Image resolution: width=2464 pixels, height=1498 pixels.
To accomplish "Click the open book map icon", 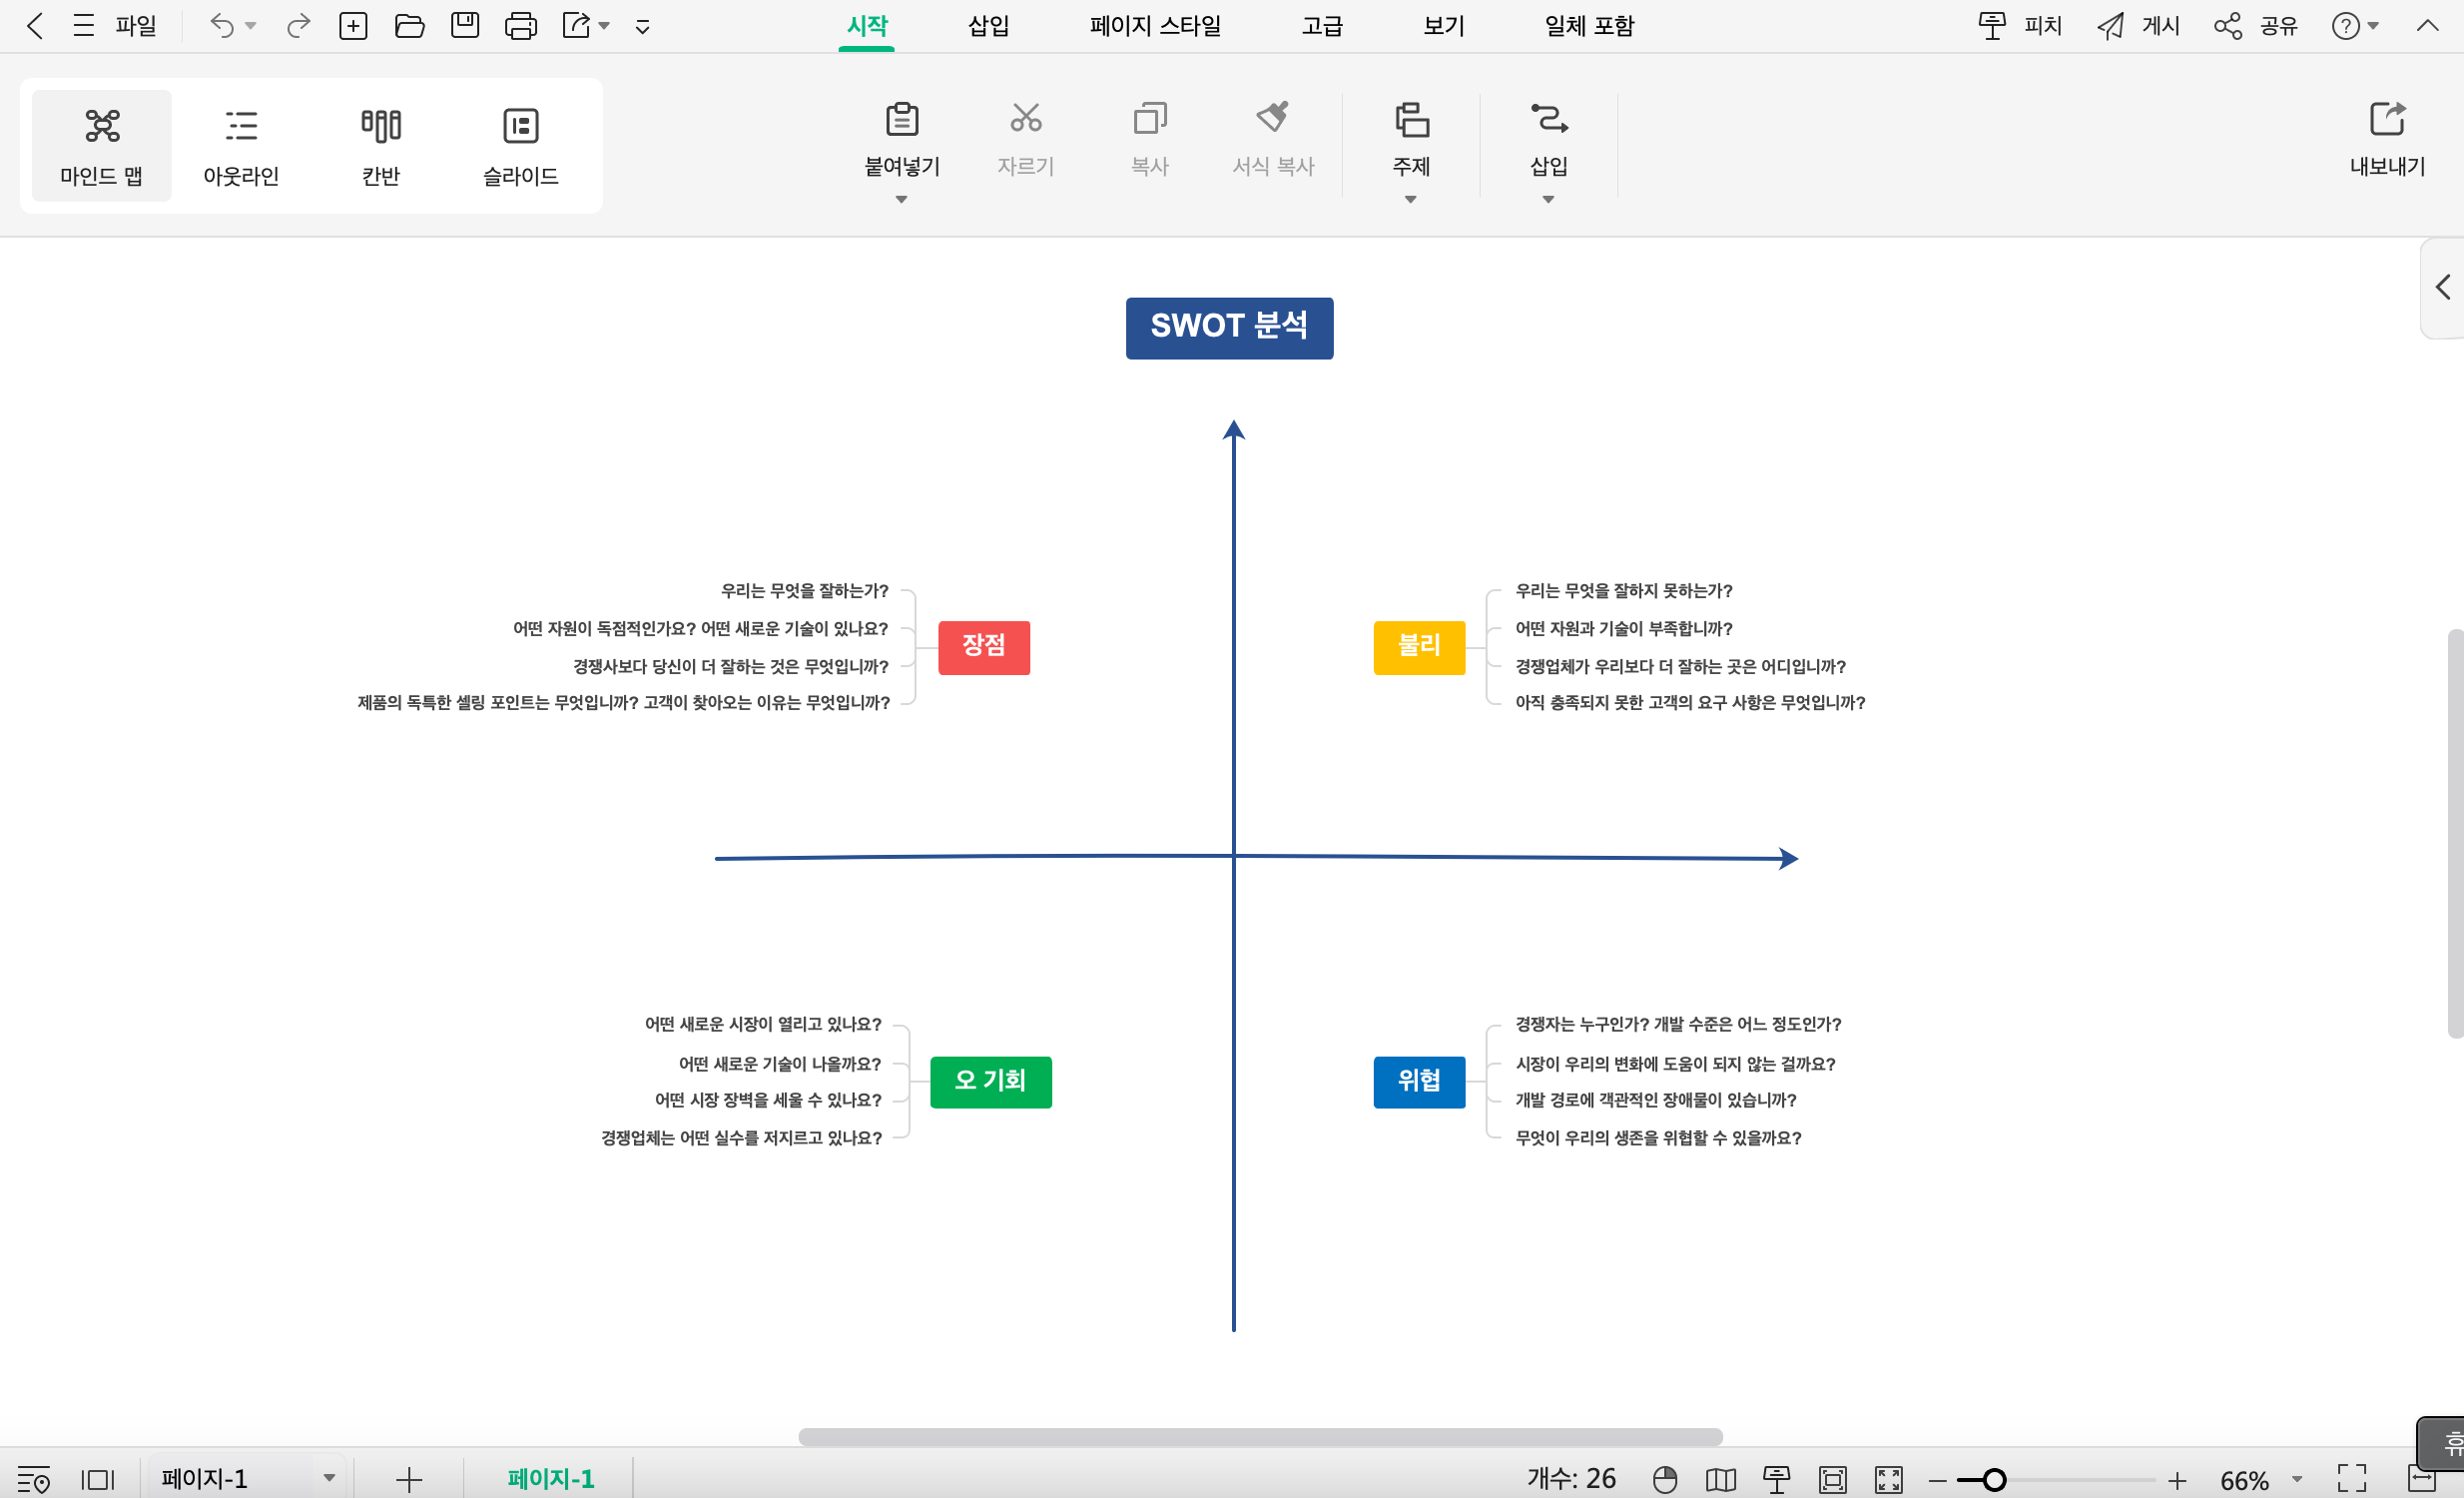I will click(1721, 1479).
